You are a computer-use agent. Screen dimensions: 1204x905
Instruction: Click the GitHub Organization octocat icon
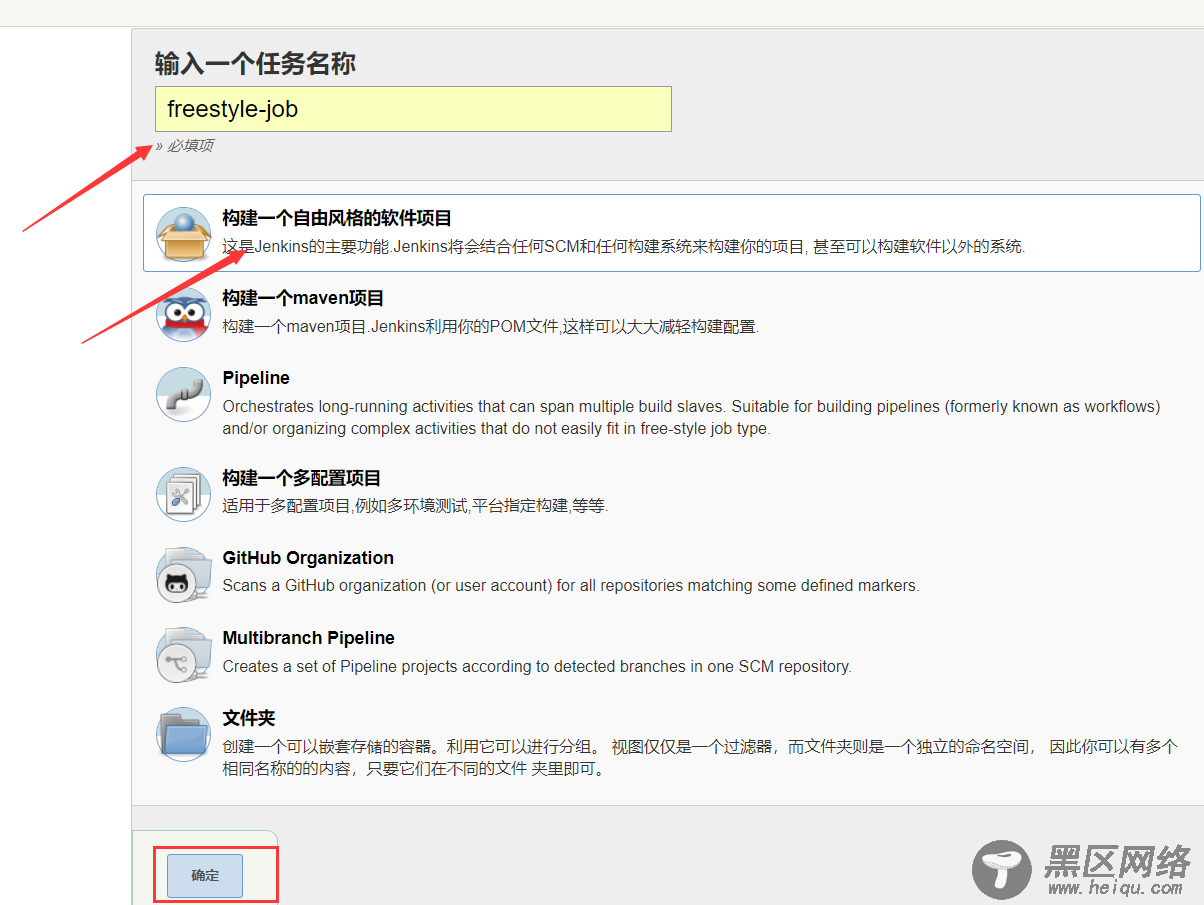pyautogui.click(x=183, y=574)
